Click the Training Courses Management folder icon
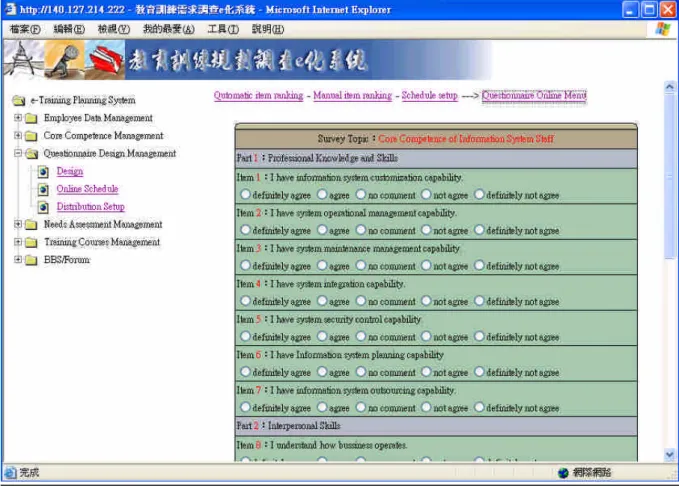 [31, 243]
